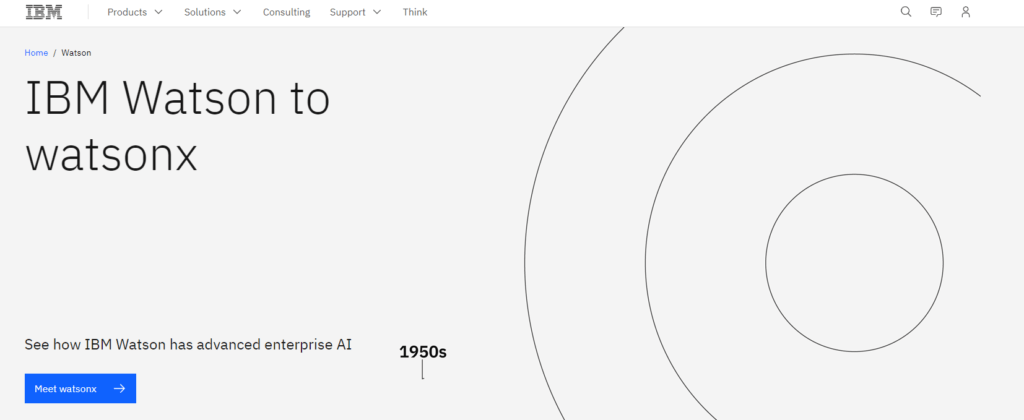Viewport: 1024px width, 420px height.
Task: Open the chat message icon in header
Action: (936, 12)
